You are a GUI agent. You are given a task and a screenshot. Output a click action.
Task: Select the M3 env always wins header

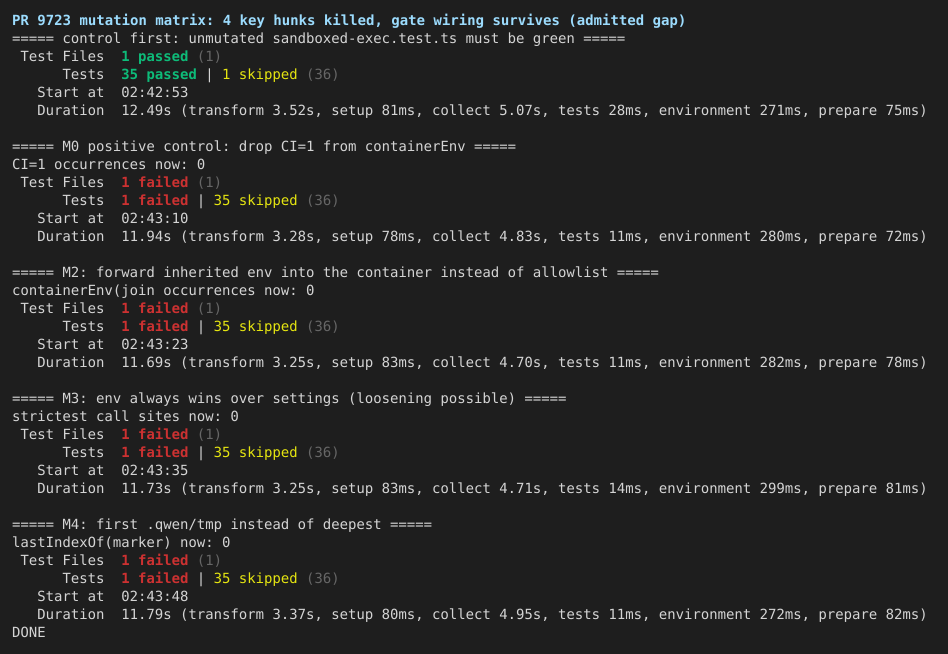point(290,399)
